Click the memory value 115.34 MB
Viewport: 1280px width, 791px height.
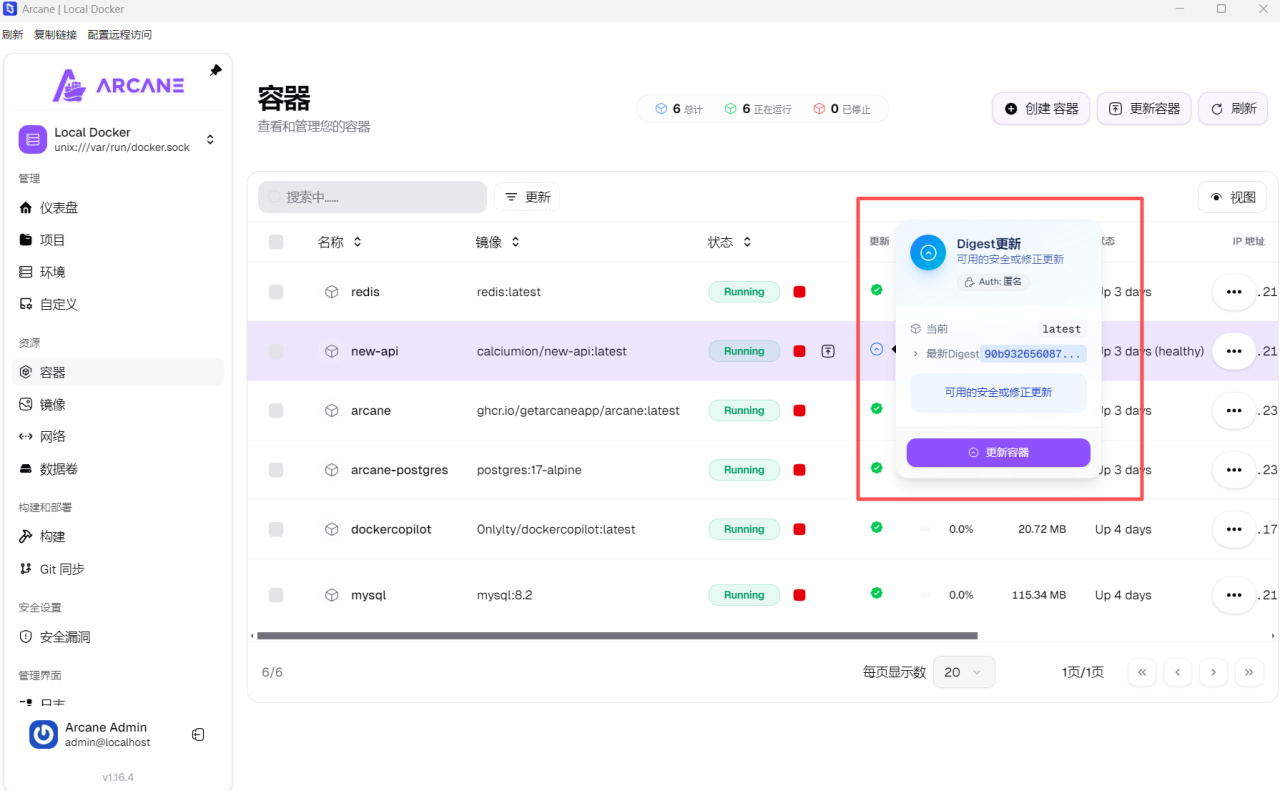point(1039,595)
